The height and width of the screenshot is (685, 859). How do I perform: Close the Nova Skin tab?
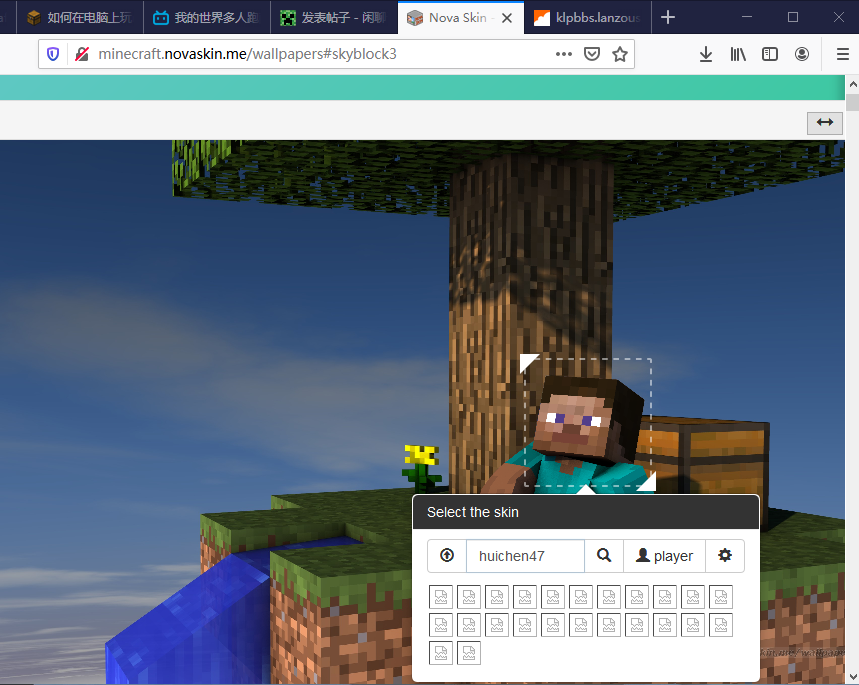[507, 18]
